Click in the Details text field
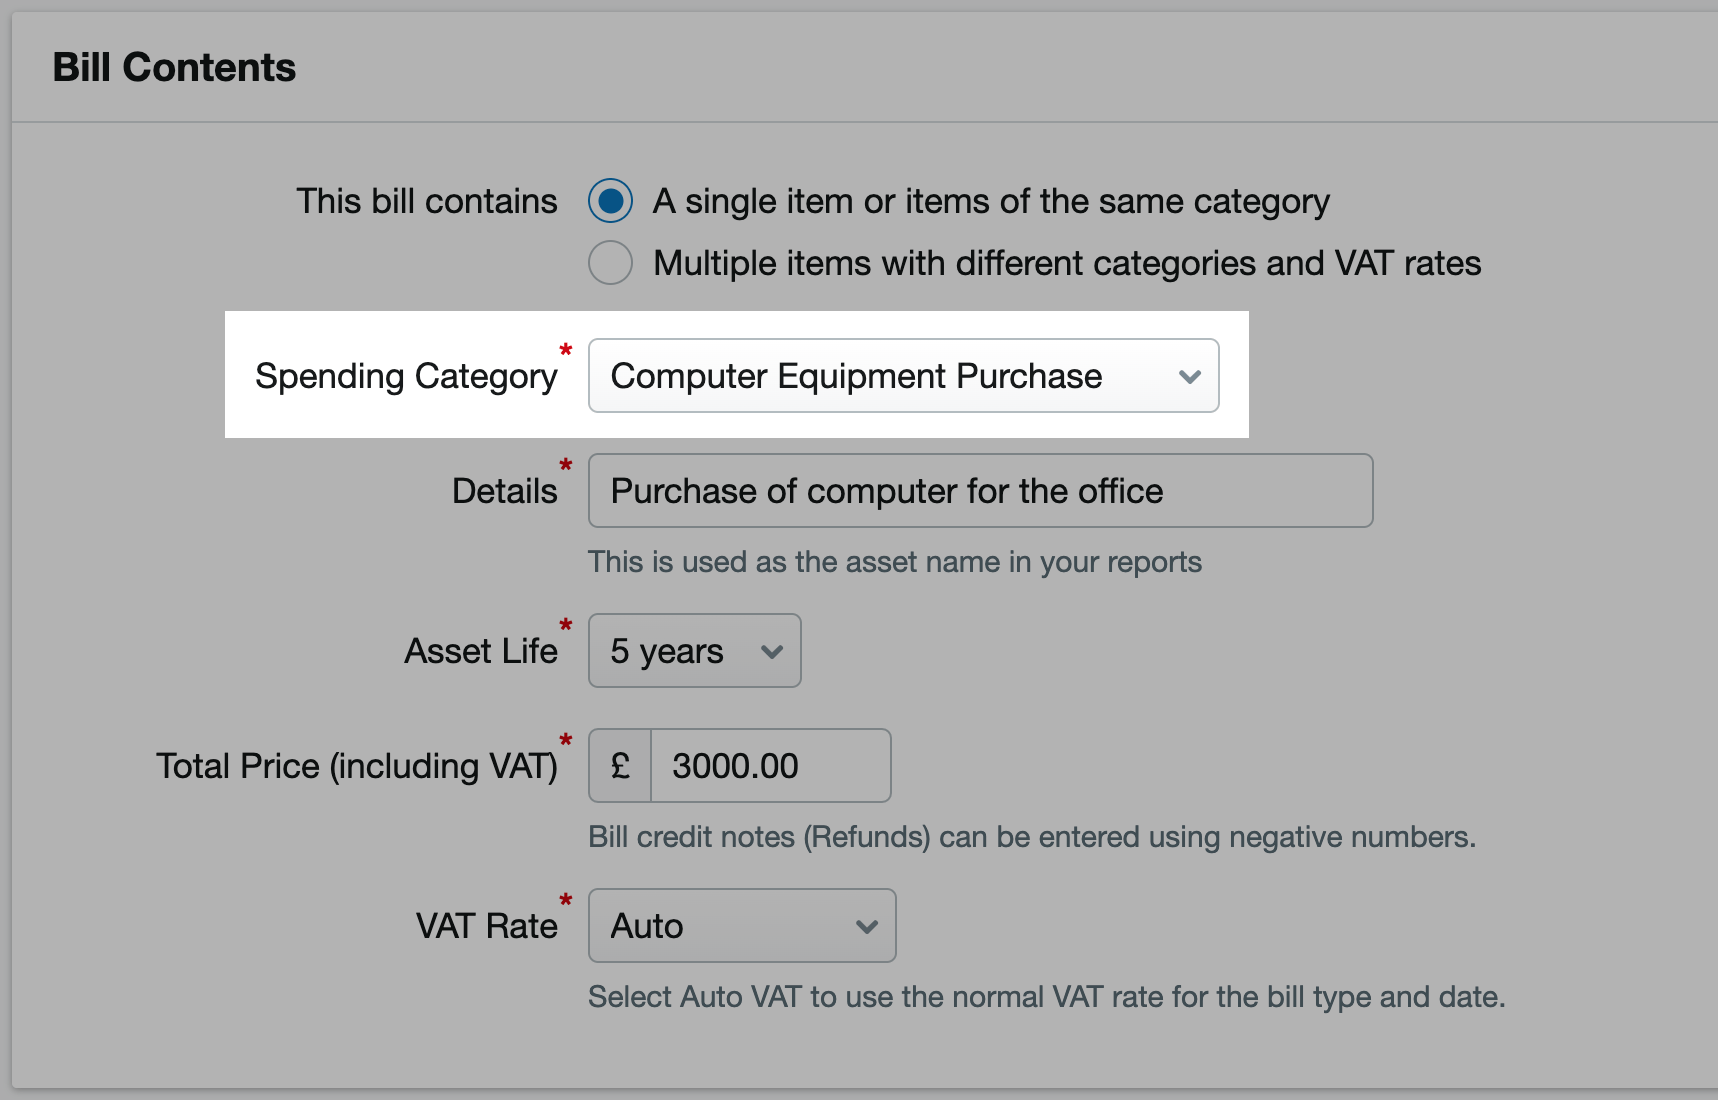1718x1100 pixels. pyautogui.click(x=980, y=490)
